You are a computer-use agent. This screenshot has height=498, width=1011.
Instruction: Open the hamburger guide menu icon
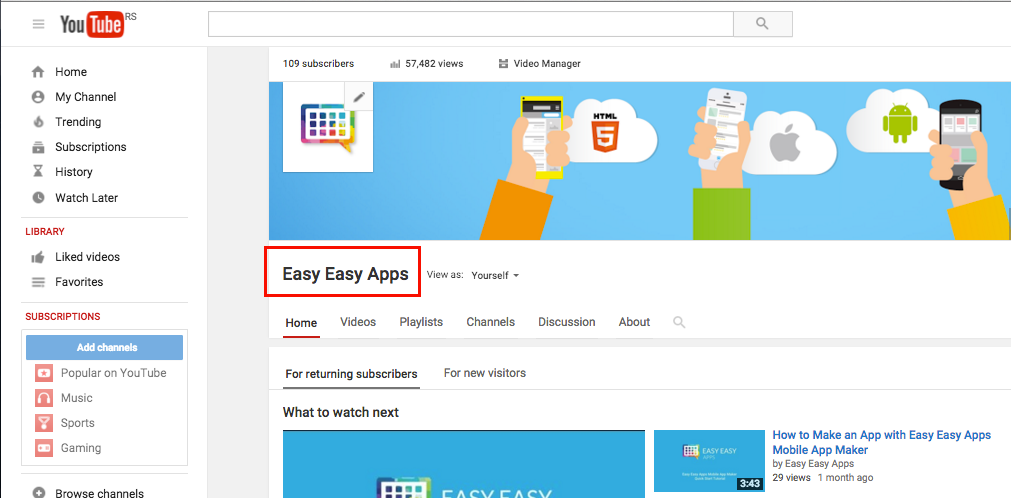(39, 25)
